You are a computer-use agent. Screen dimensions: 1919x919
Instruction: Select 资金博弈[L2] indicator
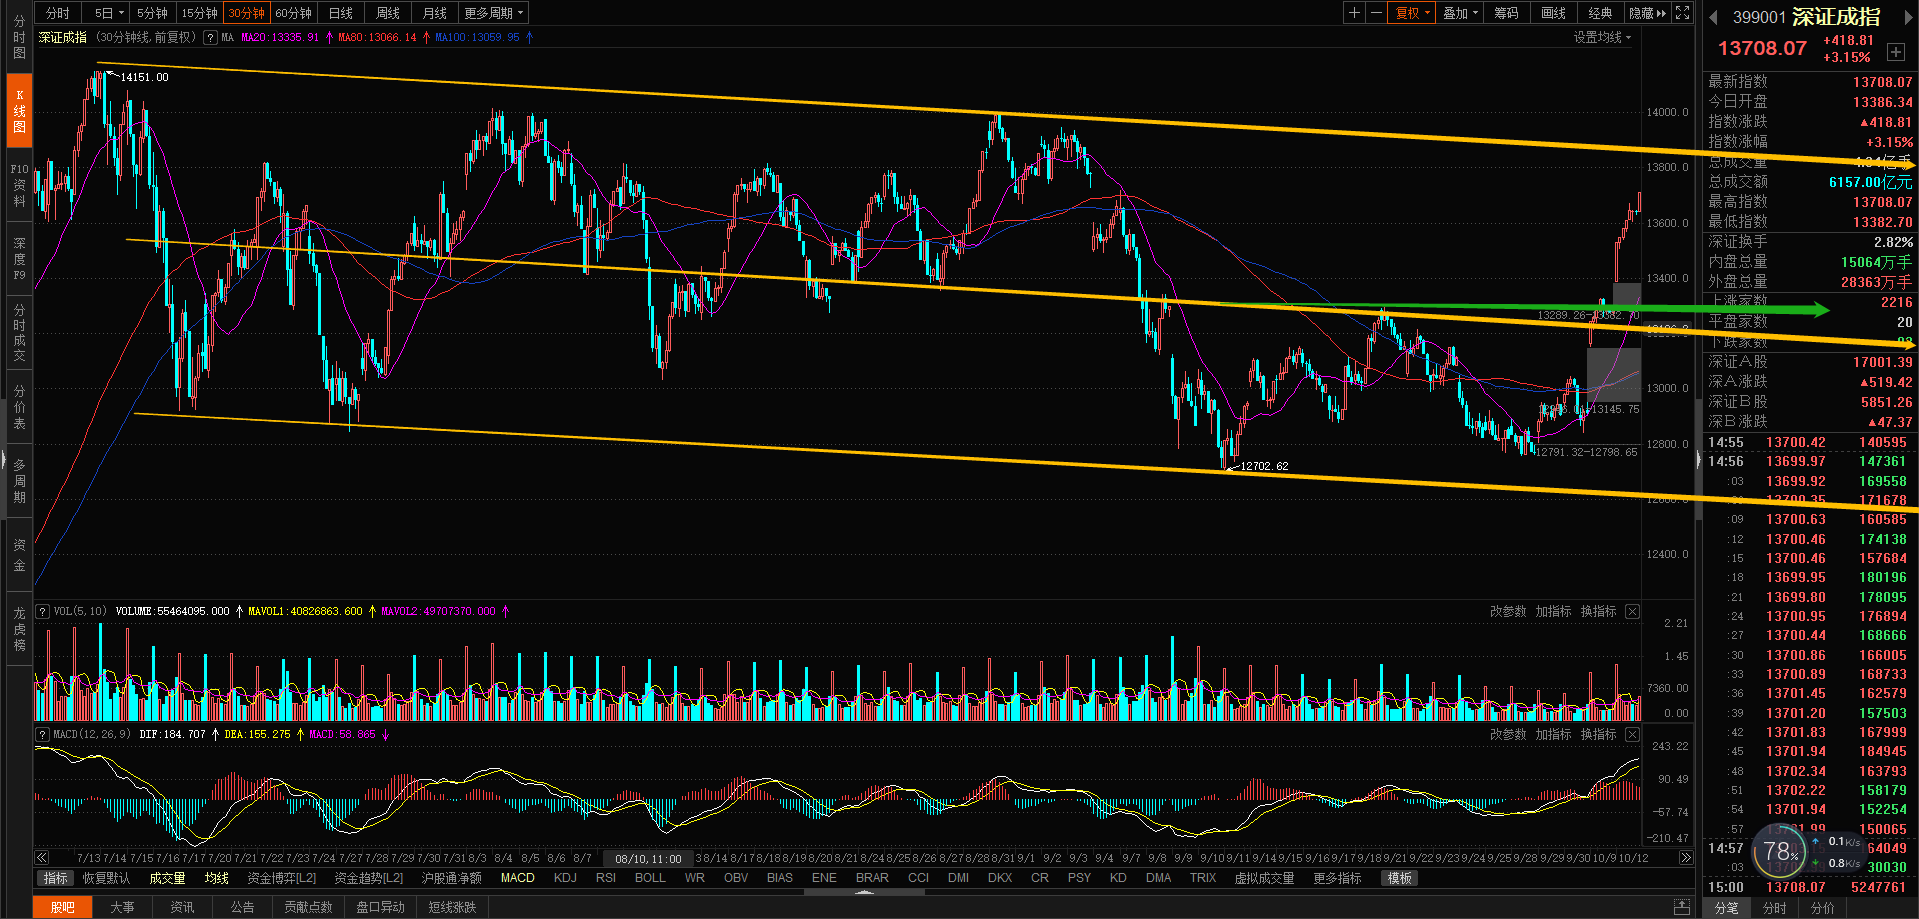(x=281, y=878)
